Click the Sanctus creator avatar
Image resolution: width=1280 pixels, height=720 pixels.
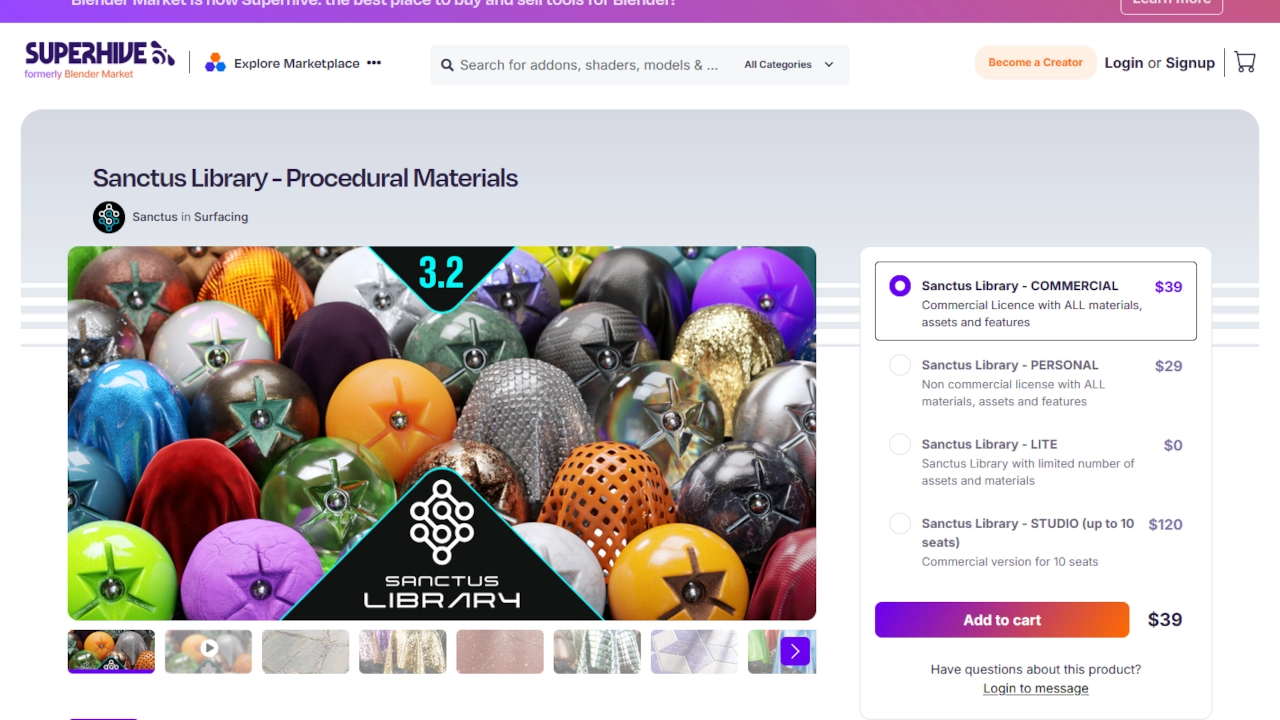(109, 217)
